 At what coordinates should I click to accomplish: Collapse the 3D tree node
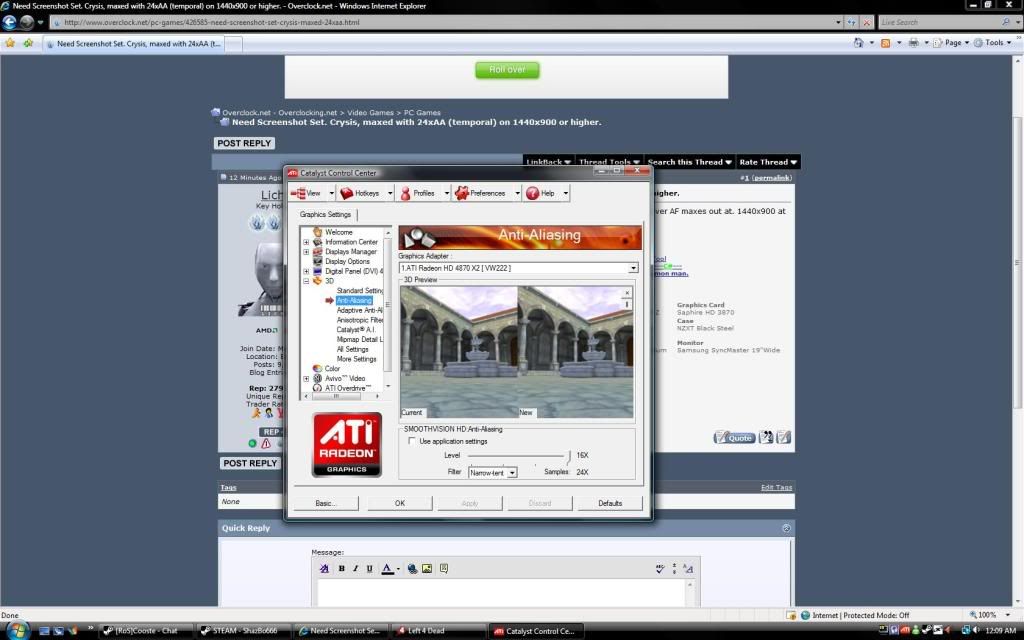coord(306,281)
